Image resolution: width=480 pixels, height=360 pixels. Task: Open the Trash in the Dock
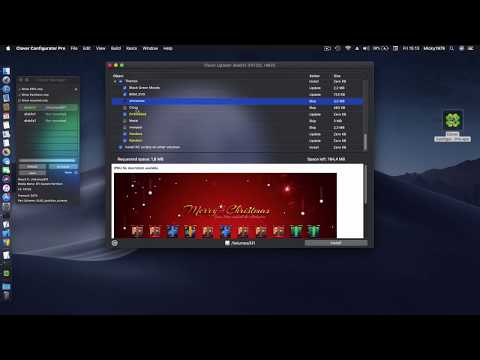coord(6,296)
